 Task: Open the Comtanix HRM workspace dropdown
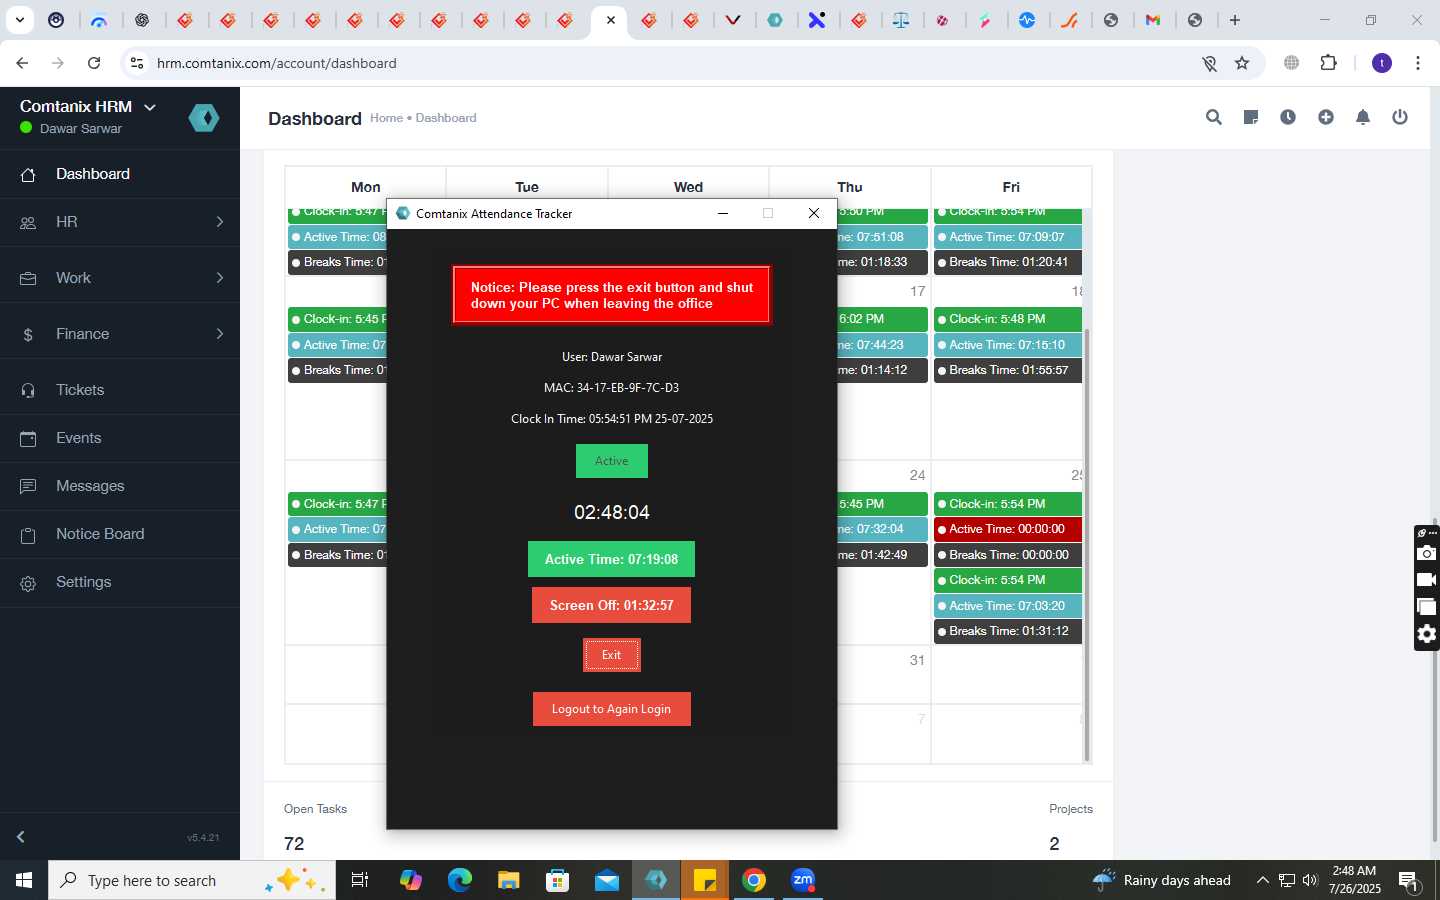coord(150,107)
